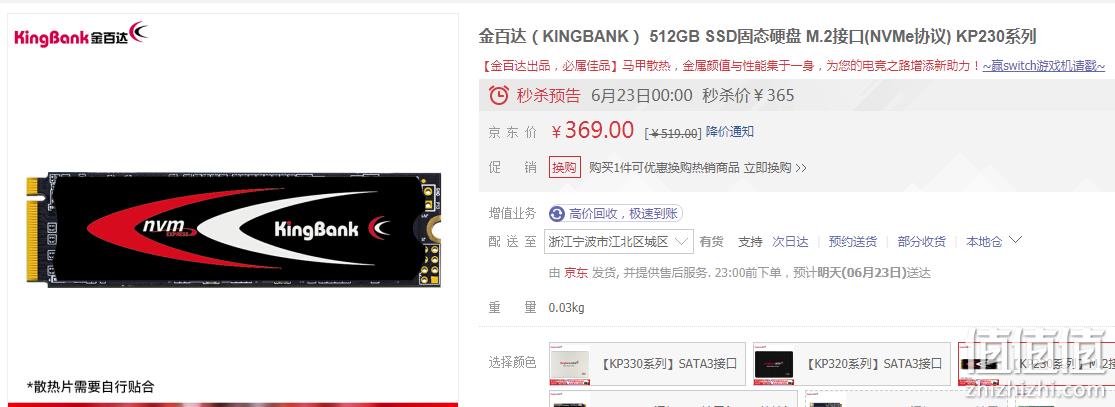The image size is (1115, 407).
Task: Open the 预约送货 delivery option
Action: (x=853, y=241)
